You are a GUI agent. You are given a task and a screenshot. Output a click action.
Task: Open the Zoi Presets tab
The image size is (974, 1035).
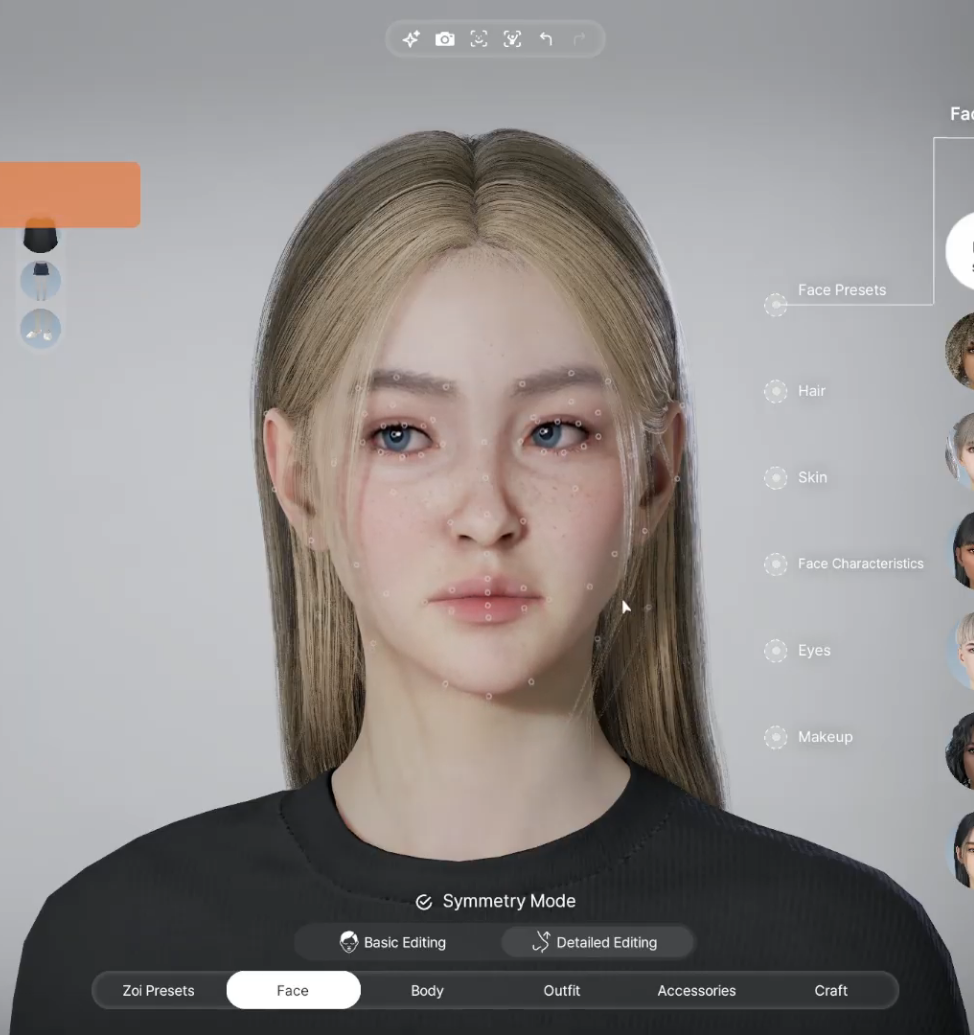[x=158, y=990]
